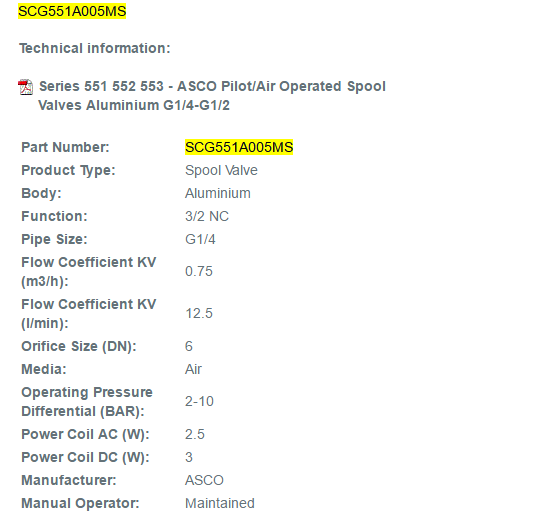Click the G1/4 pipe size value
543x524 pixels.
(200, 239)
